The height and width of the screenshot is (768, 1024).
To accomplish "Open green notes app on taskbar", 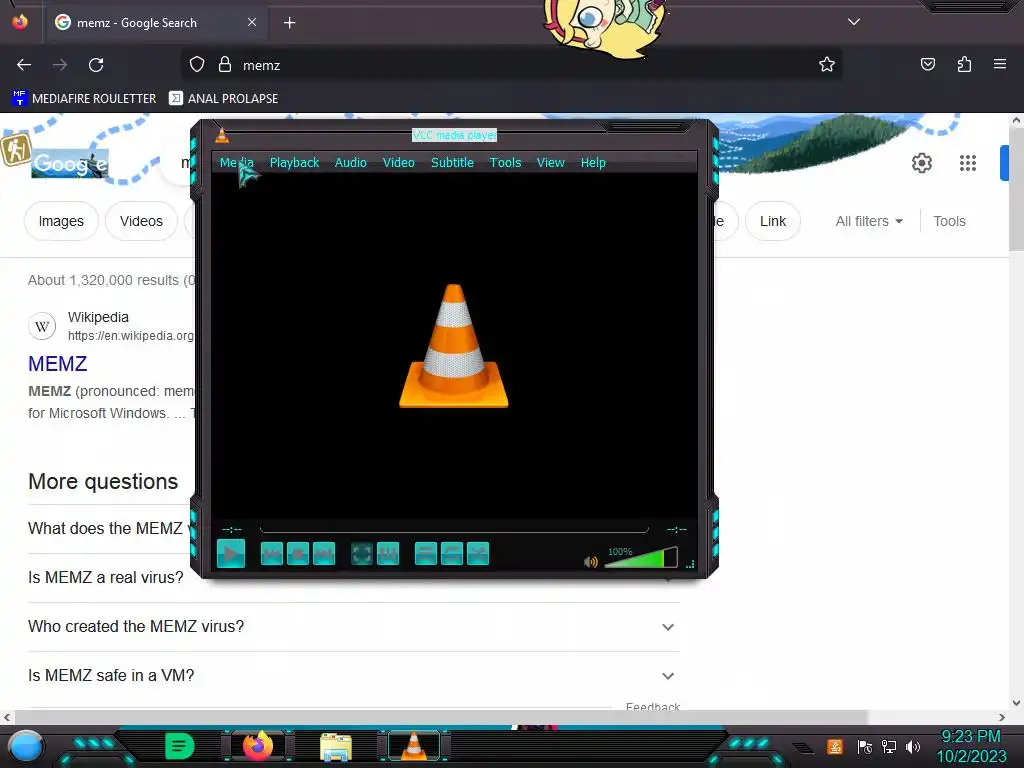I will 179,746.
